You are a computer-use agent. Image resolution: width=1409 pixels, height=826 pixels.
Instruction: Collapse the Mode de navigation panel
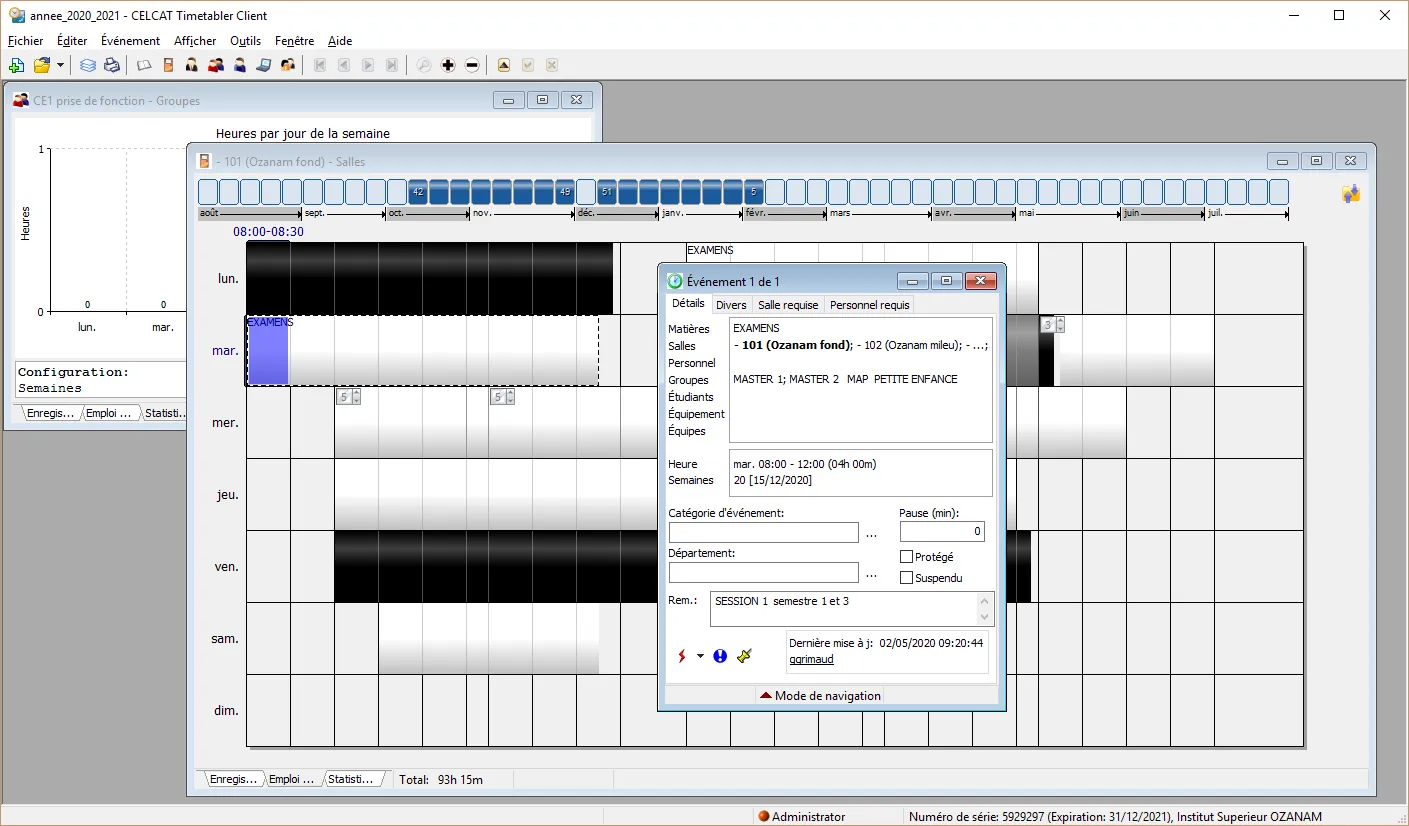tap(819, 695)
